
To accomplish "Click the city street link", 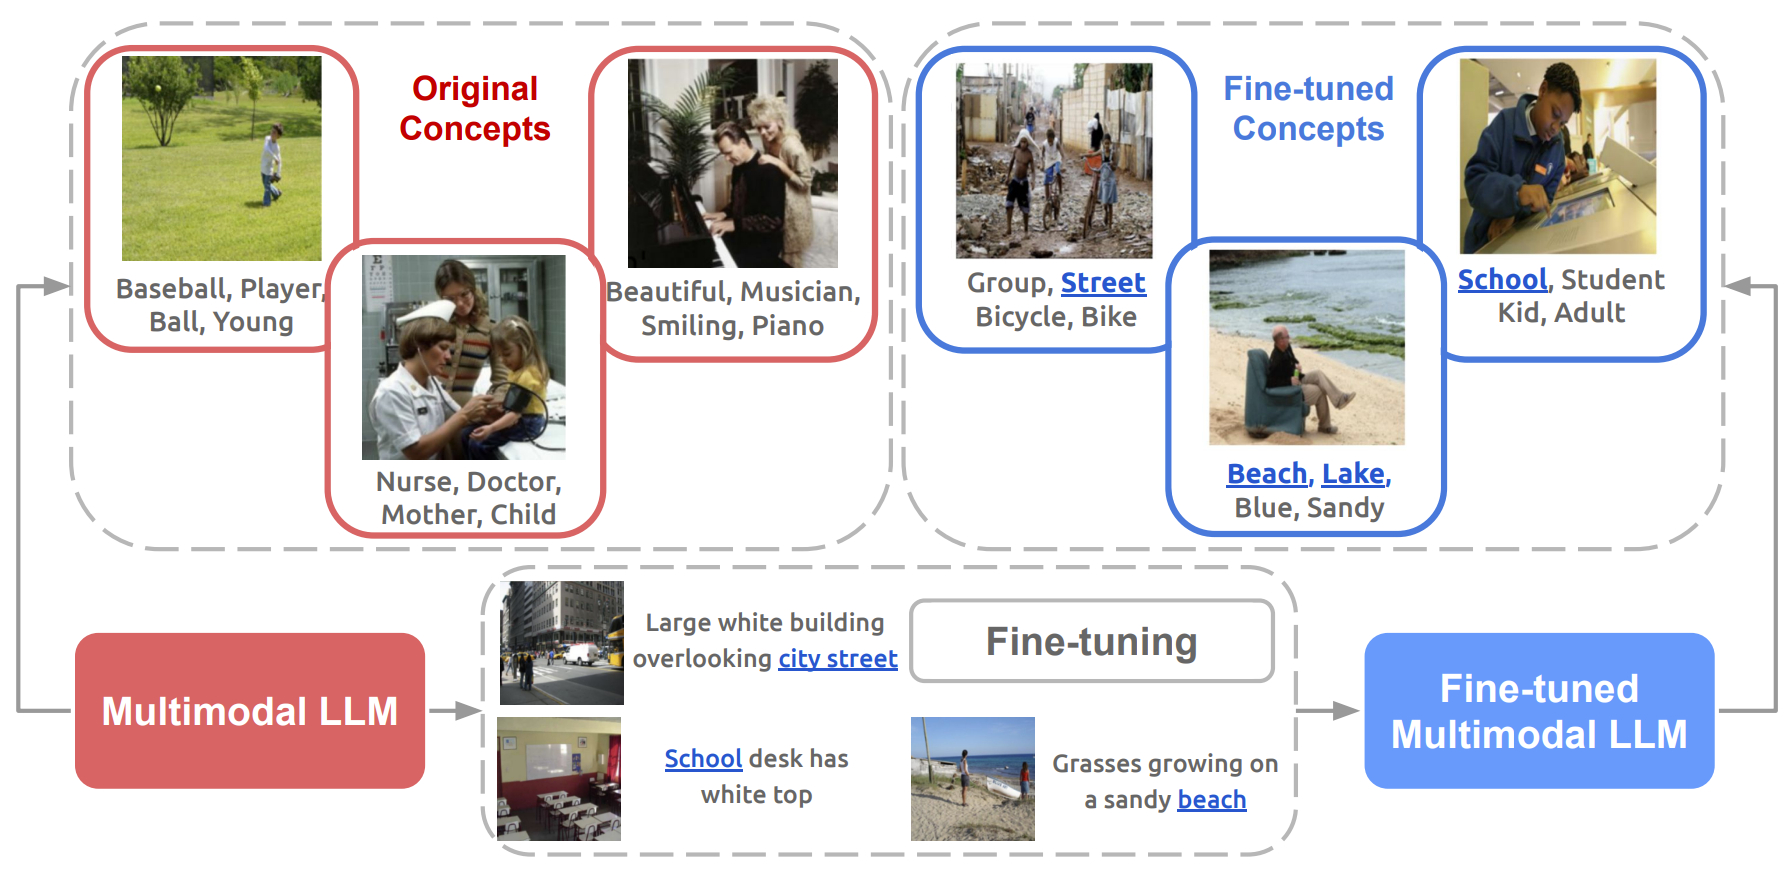I will (x=837, y=659).
